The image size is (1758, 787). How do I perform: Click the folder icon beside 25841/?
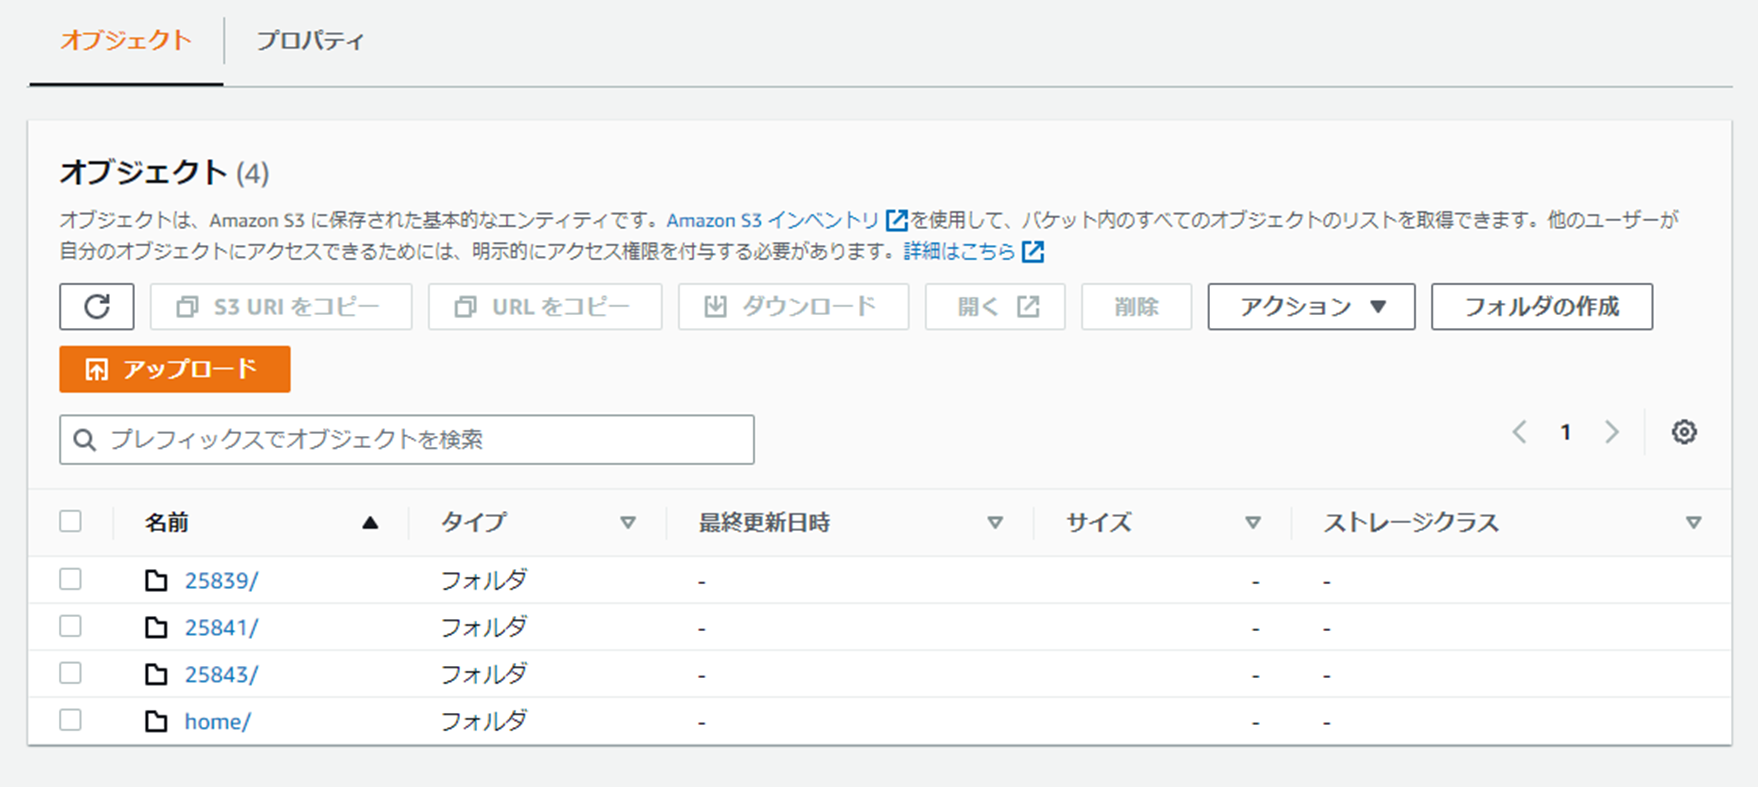[x=156, y=627]
